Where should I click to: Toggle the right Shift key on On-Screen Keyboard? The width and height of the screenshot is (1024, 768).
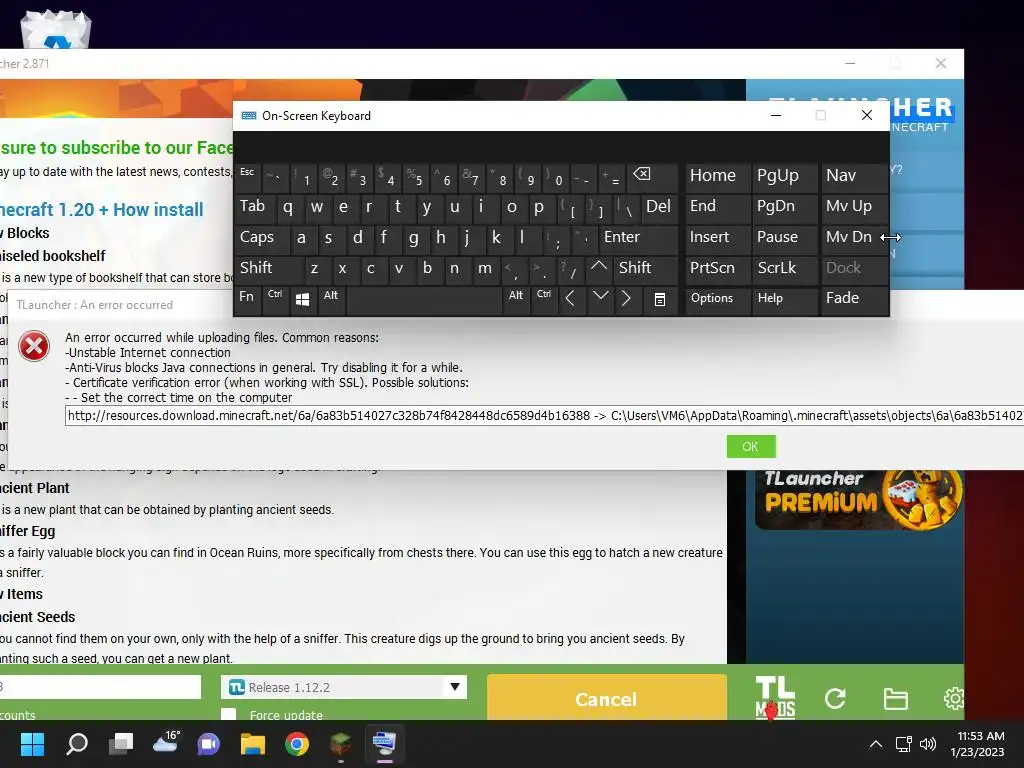tap(645, 268)
